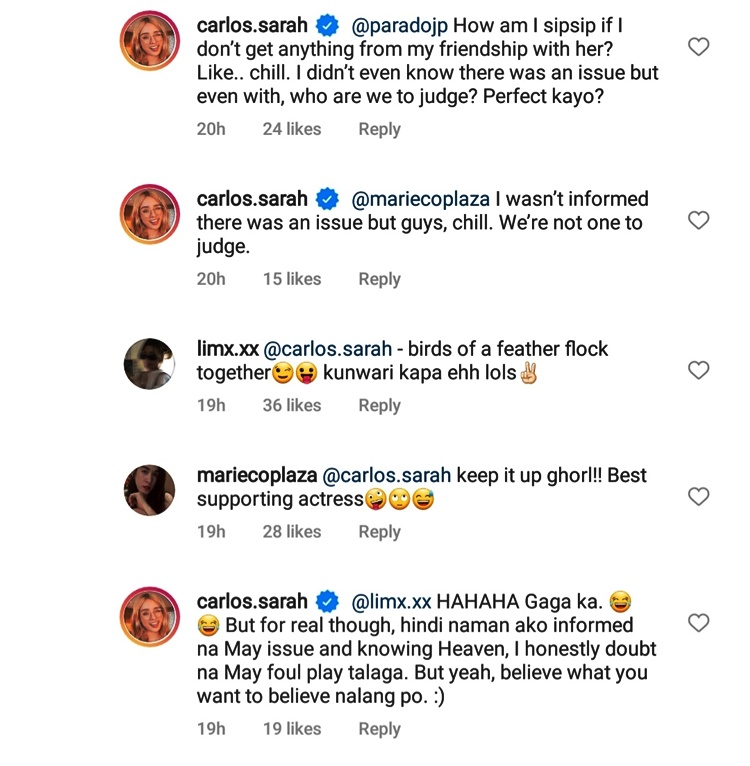750x766 pixels.
Task: Reply to mariecoplaza's comment
Action: coord(379,531)
